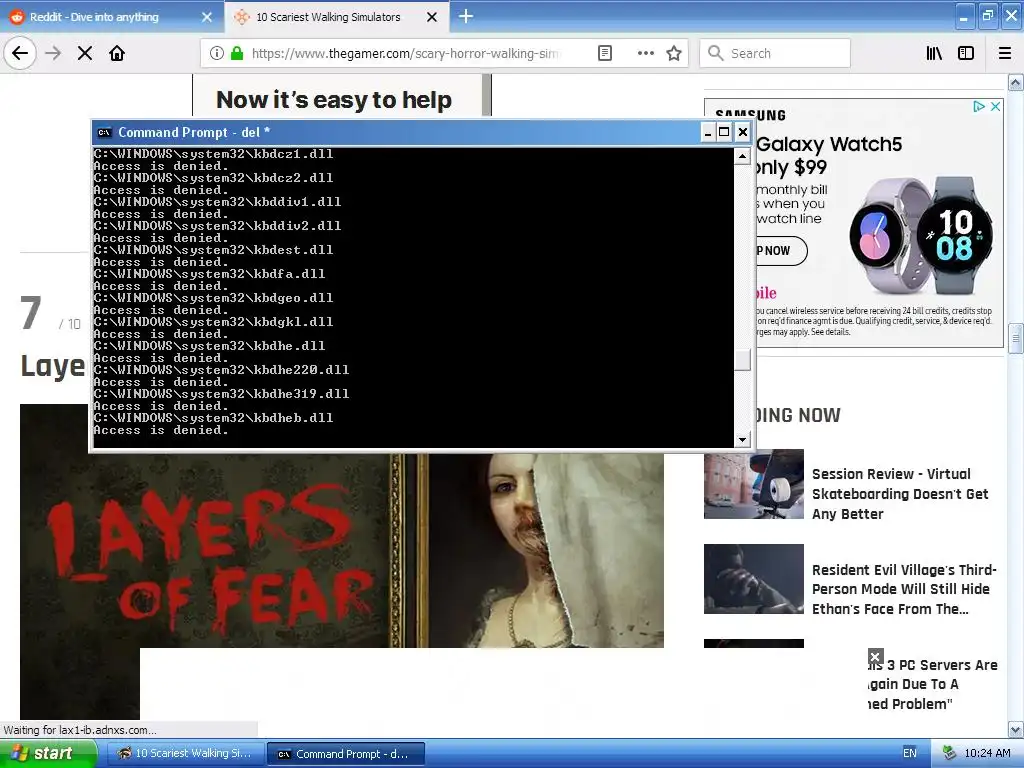The width and height of the screenshot is (1024, 768).
Task: Bookmark this page with the star icon
Action: (x=674, y=53)
